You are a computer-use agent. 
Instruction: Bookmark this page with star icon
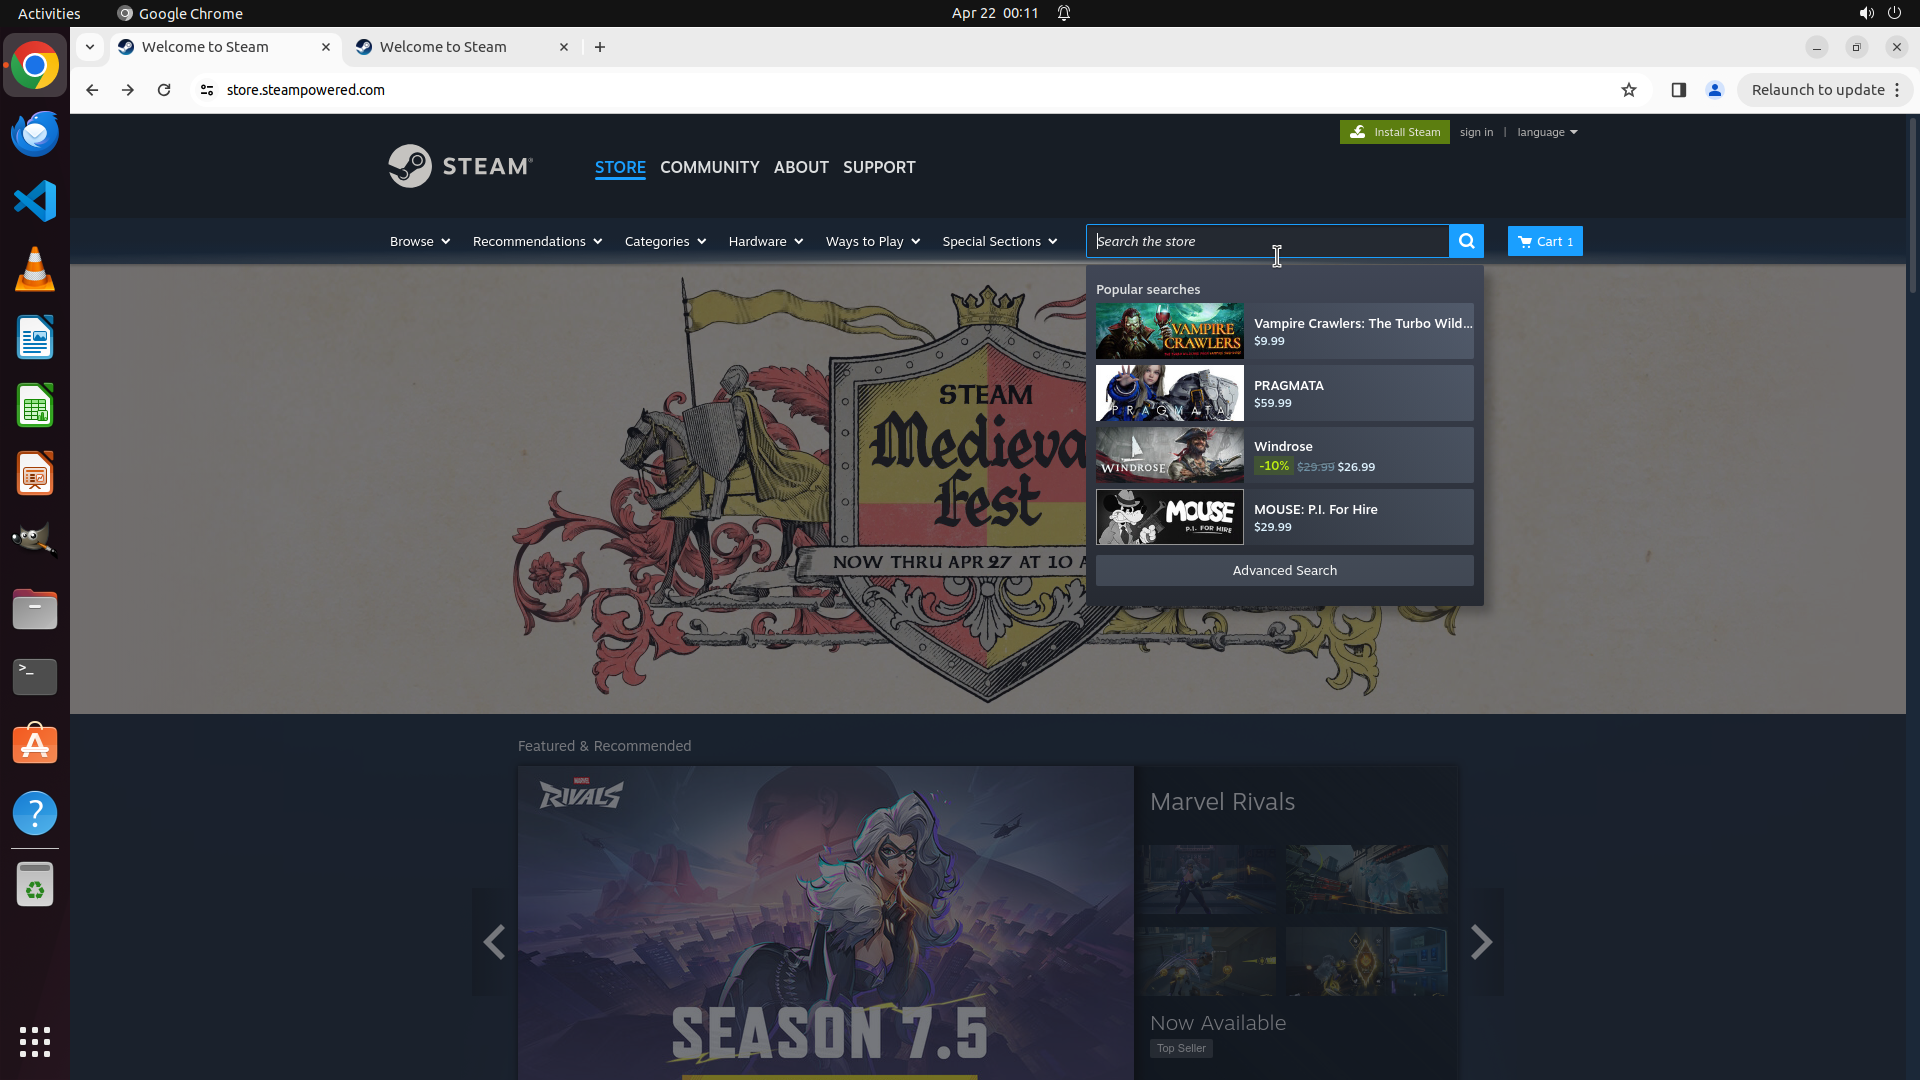(x=1628, y=90)
